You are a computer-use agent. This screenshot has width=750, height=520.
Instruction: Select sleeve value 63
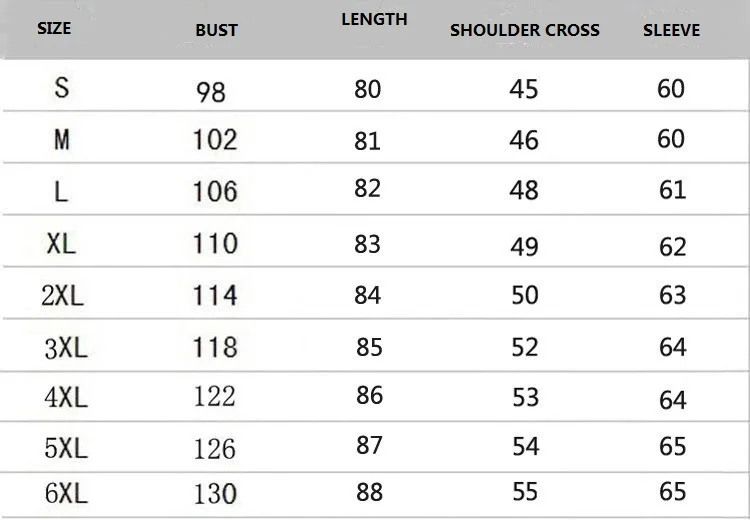point(673,295)
